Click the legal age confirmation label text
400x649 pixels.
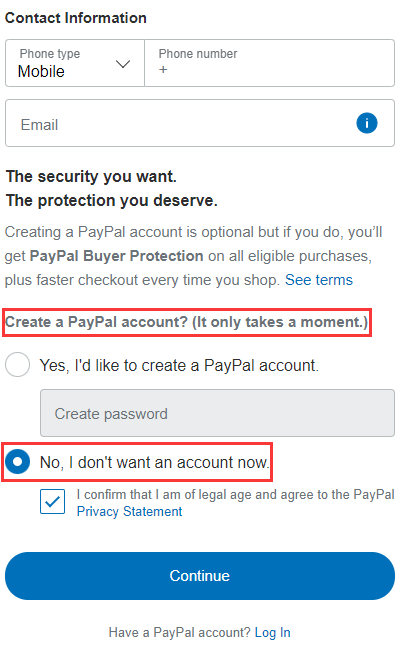236,495
